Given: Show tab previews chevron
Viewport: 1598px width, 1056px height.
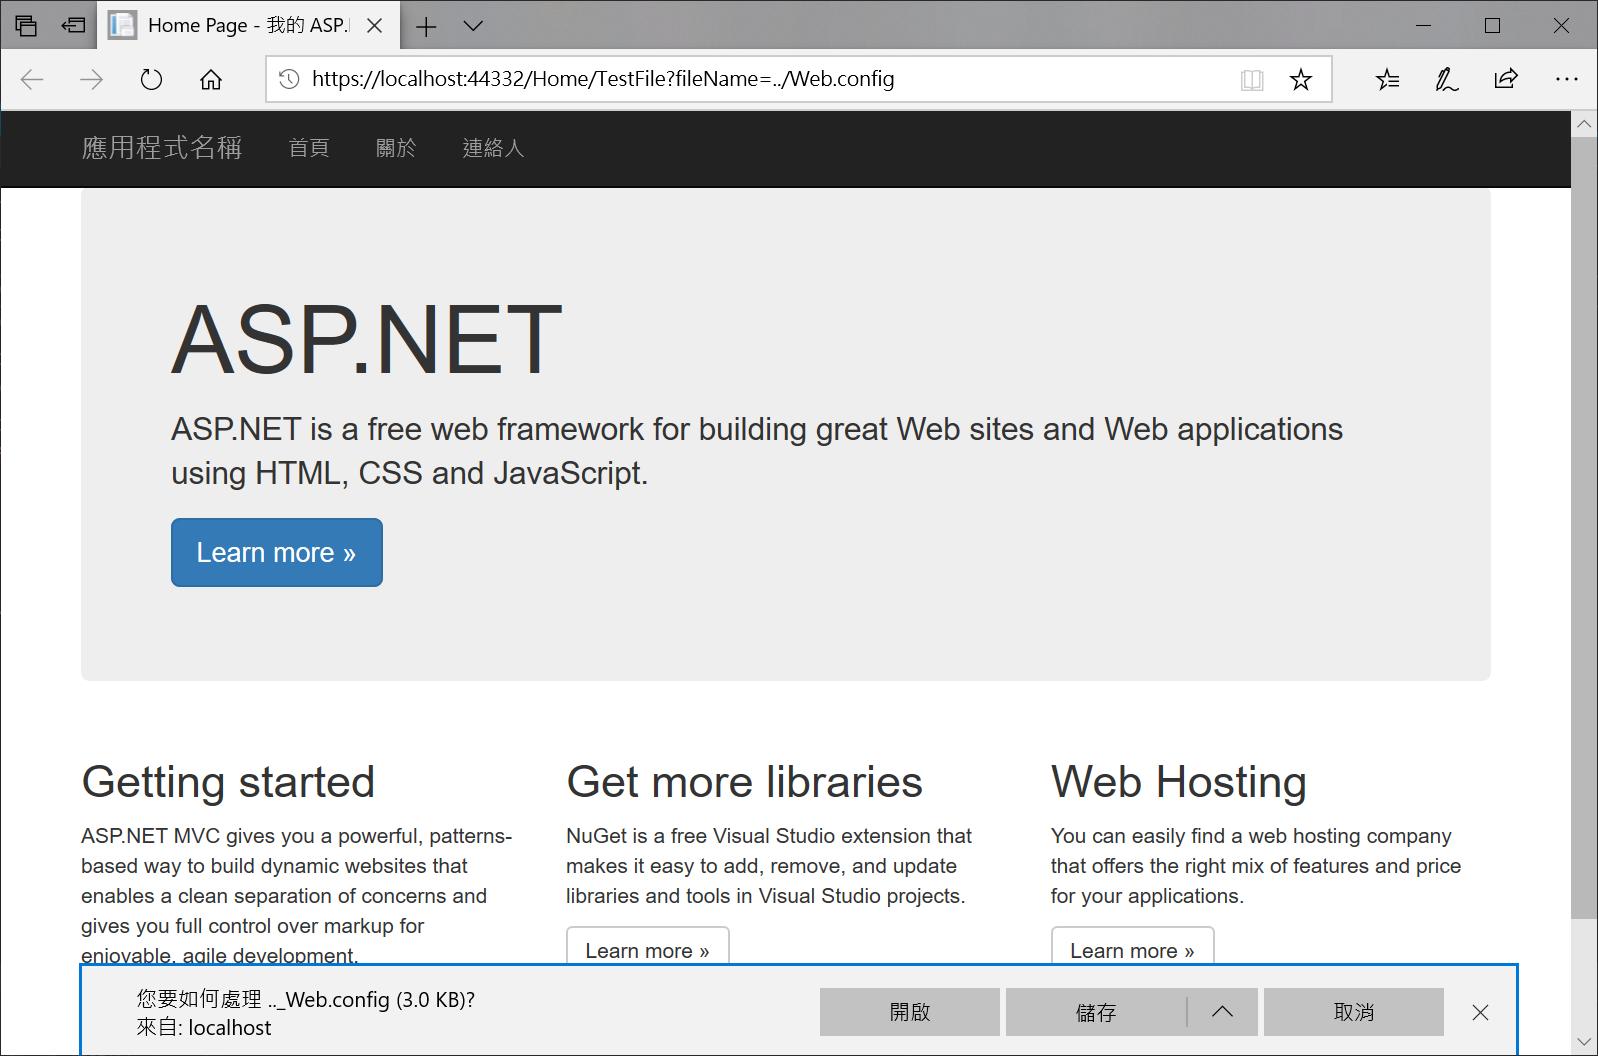Looking at the screenshot, I should 474,26.
